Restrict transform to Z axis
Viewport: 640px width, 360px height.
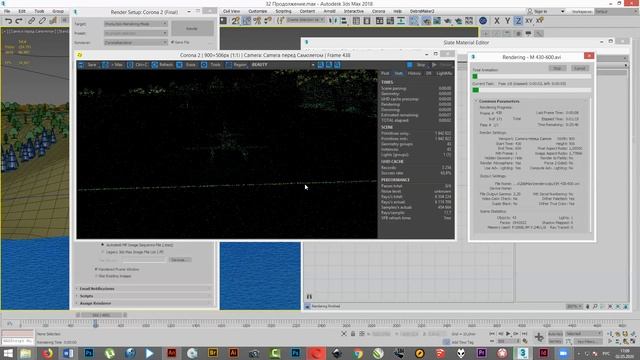click(518, 20)
